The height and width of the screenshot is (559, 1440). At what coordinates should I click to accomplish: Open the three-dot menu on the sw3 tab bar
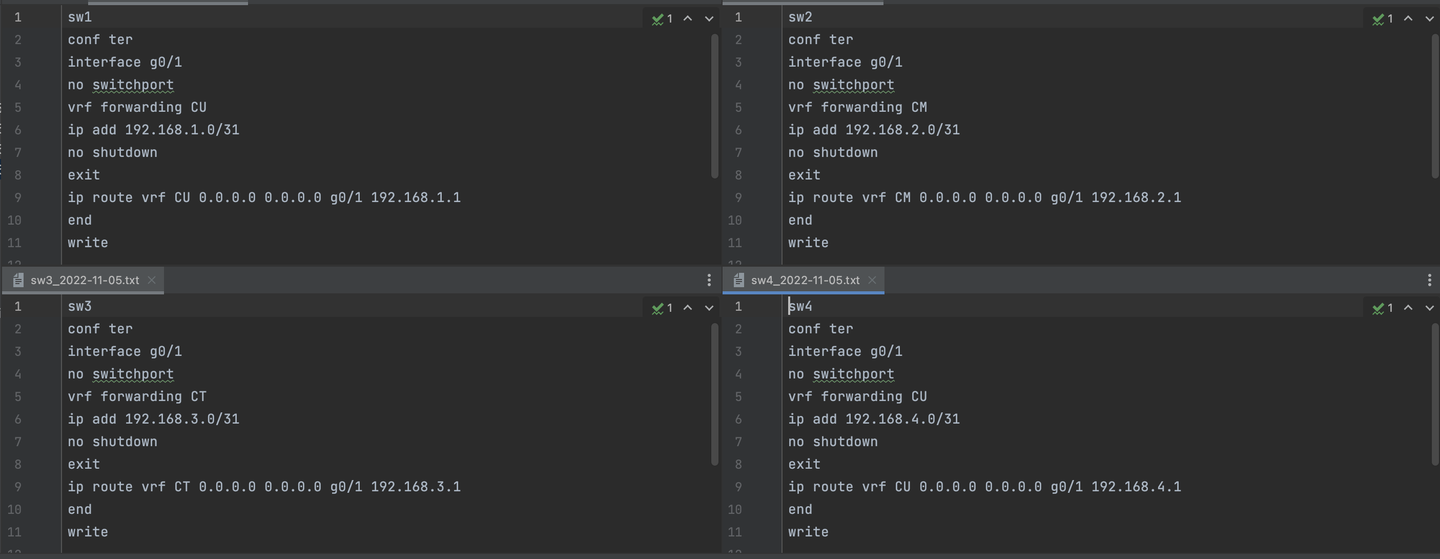pos(709,280)
